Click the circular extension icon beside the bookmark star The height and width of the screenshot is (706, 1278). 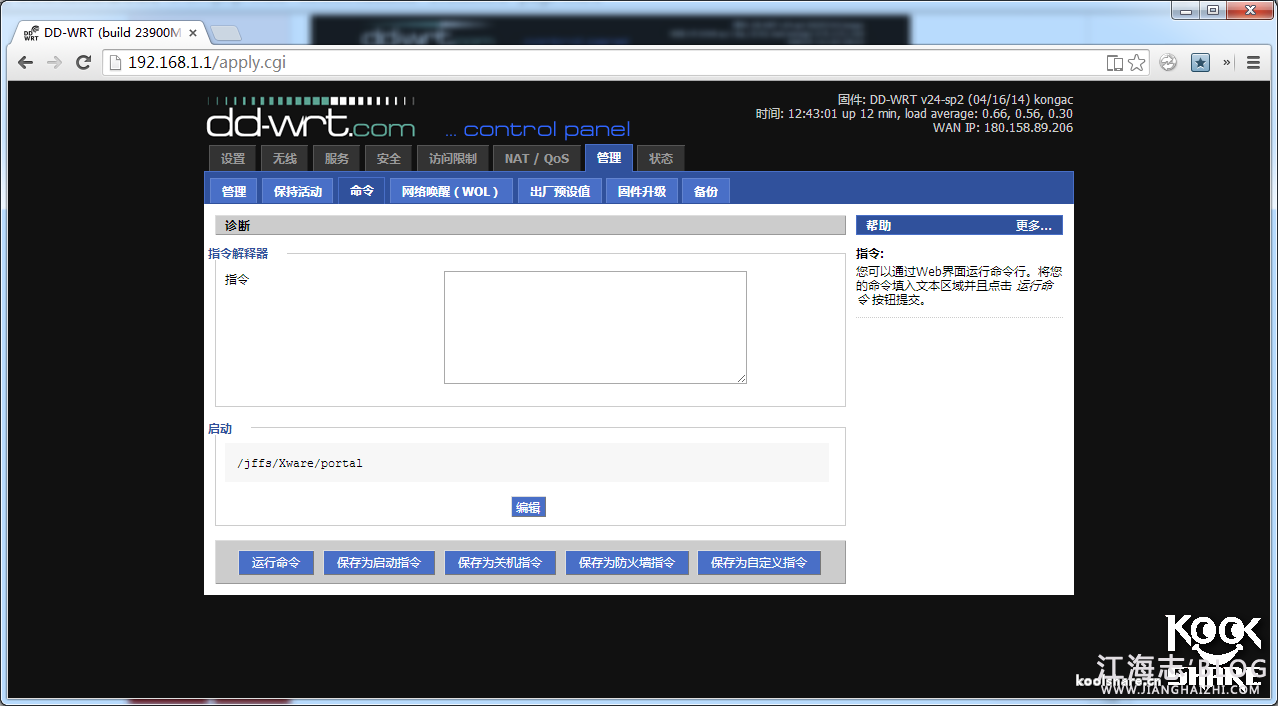point(1168,63)
